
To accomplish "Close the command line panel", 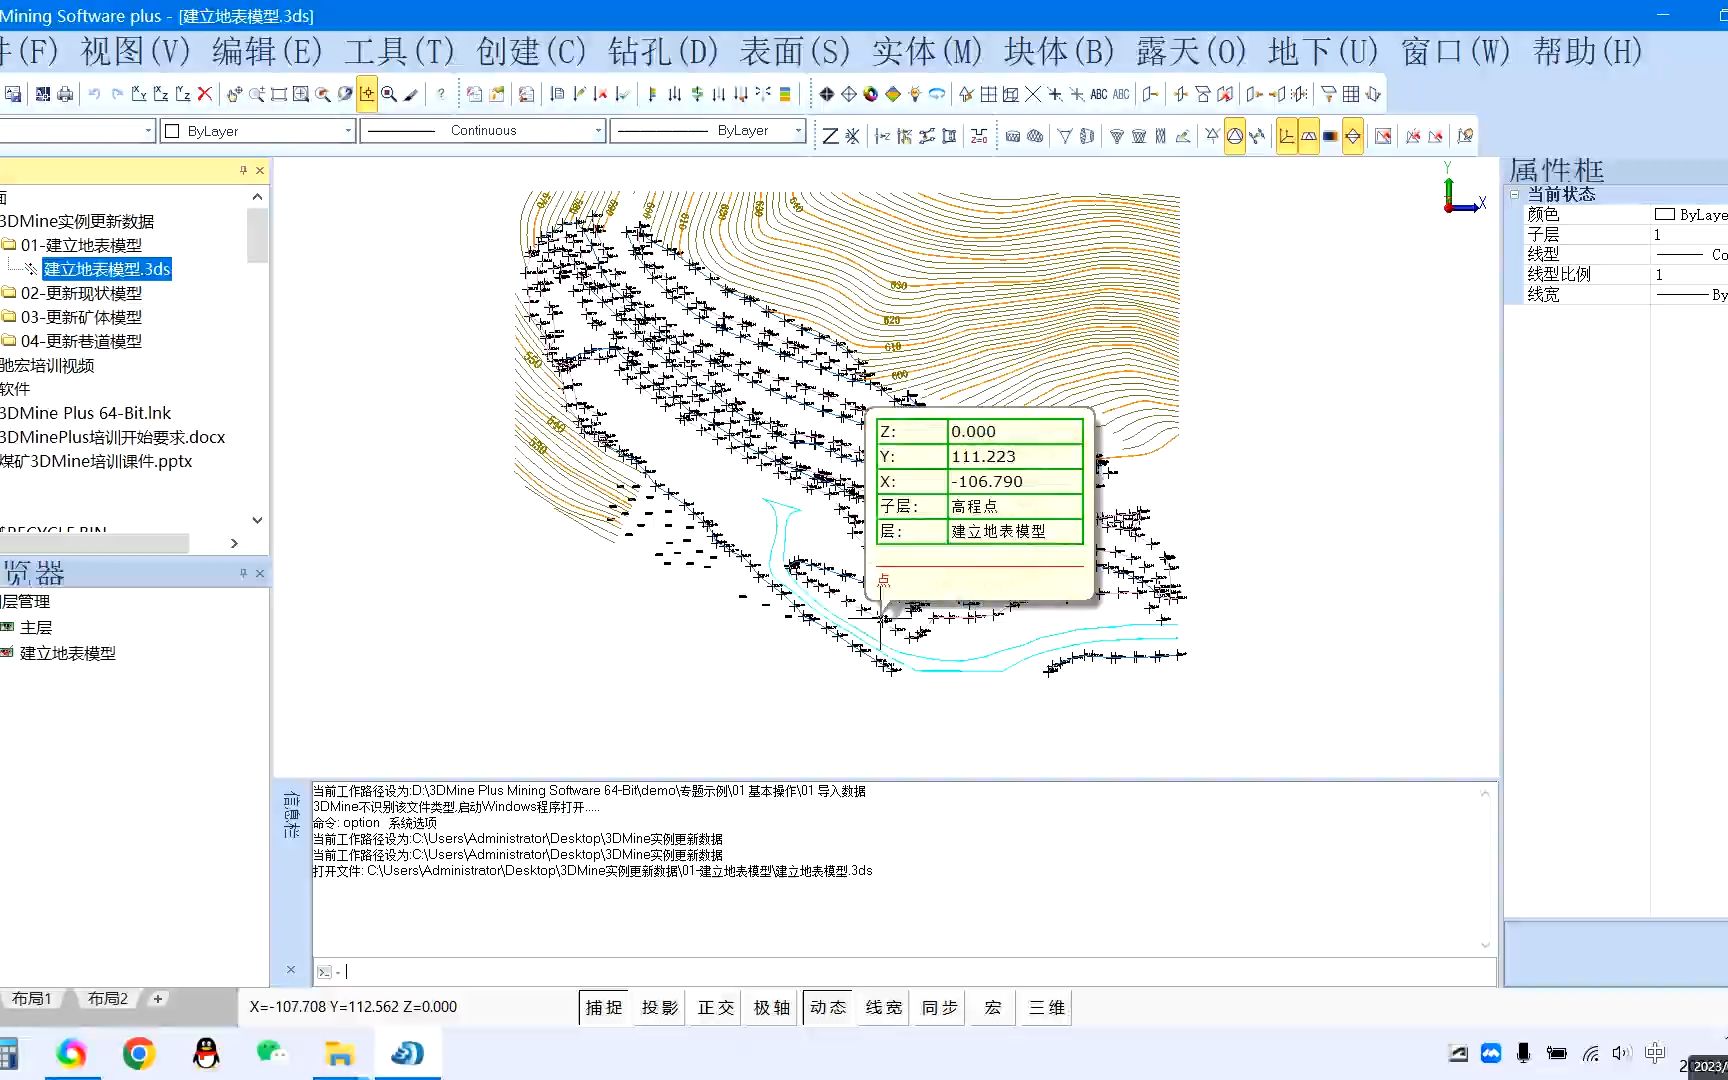I will [x=291, y=970].
